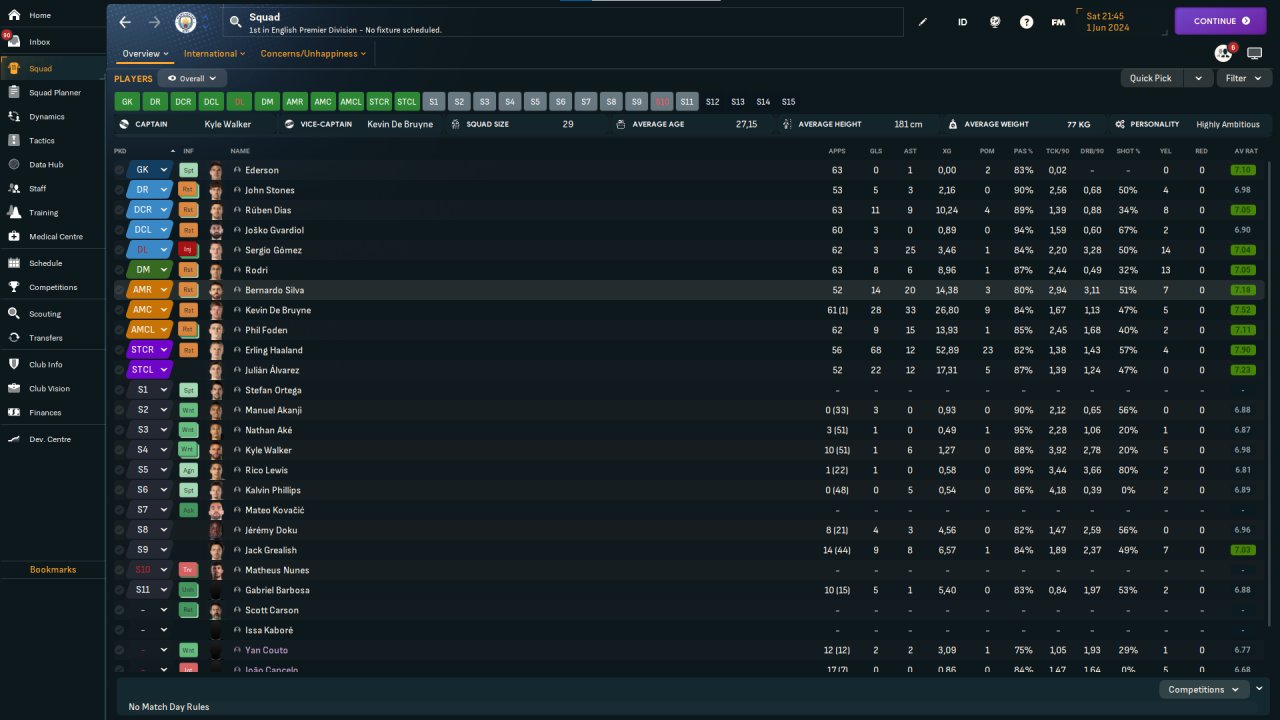Open the Tactics screen from sidebar

[42, 141]
